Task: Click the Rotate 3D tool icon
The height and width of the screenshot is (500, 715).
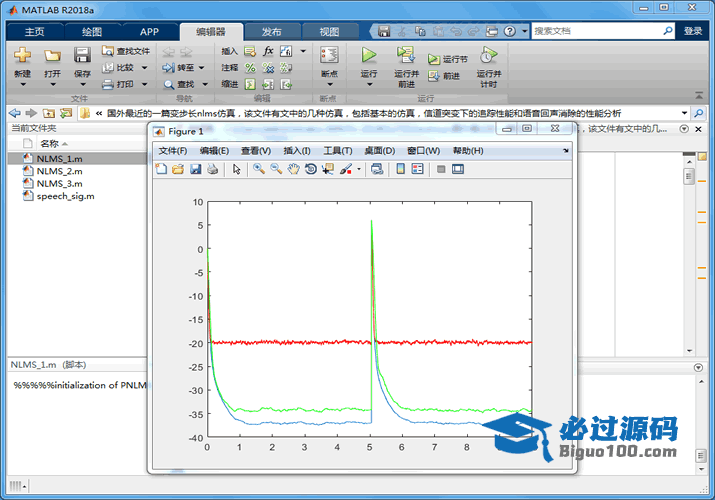Action: click(x=310, y=169)
